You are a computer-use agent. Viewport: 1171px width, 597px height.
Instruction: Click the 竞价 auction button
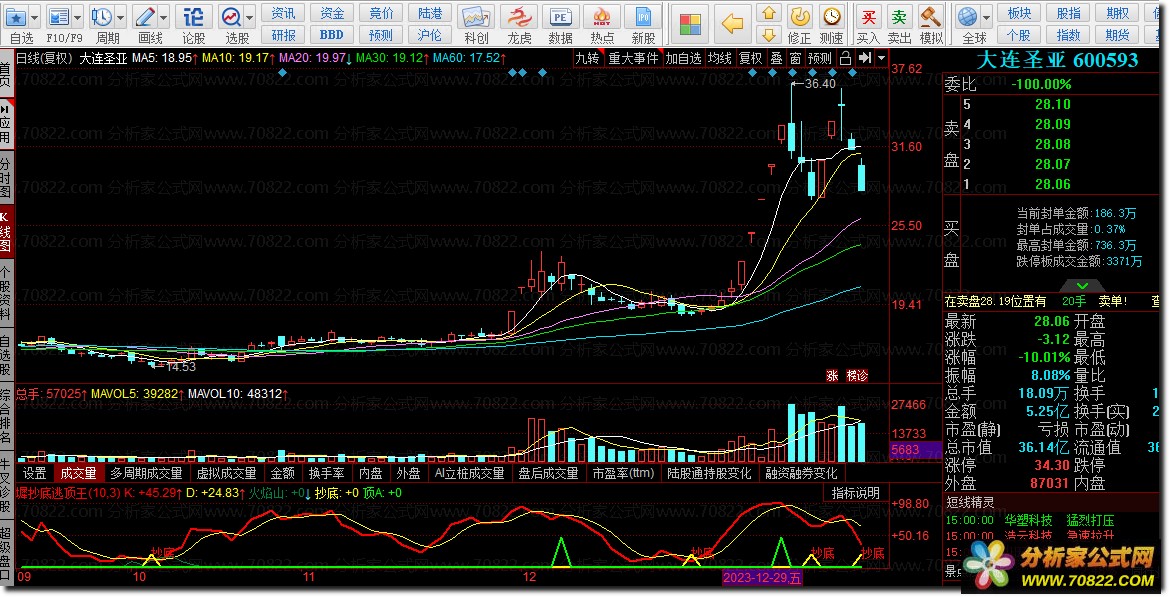point(381,13)
